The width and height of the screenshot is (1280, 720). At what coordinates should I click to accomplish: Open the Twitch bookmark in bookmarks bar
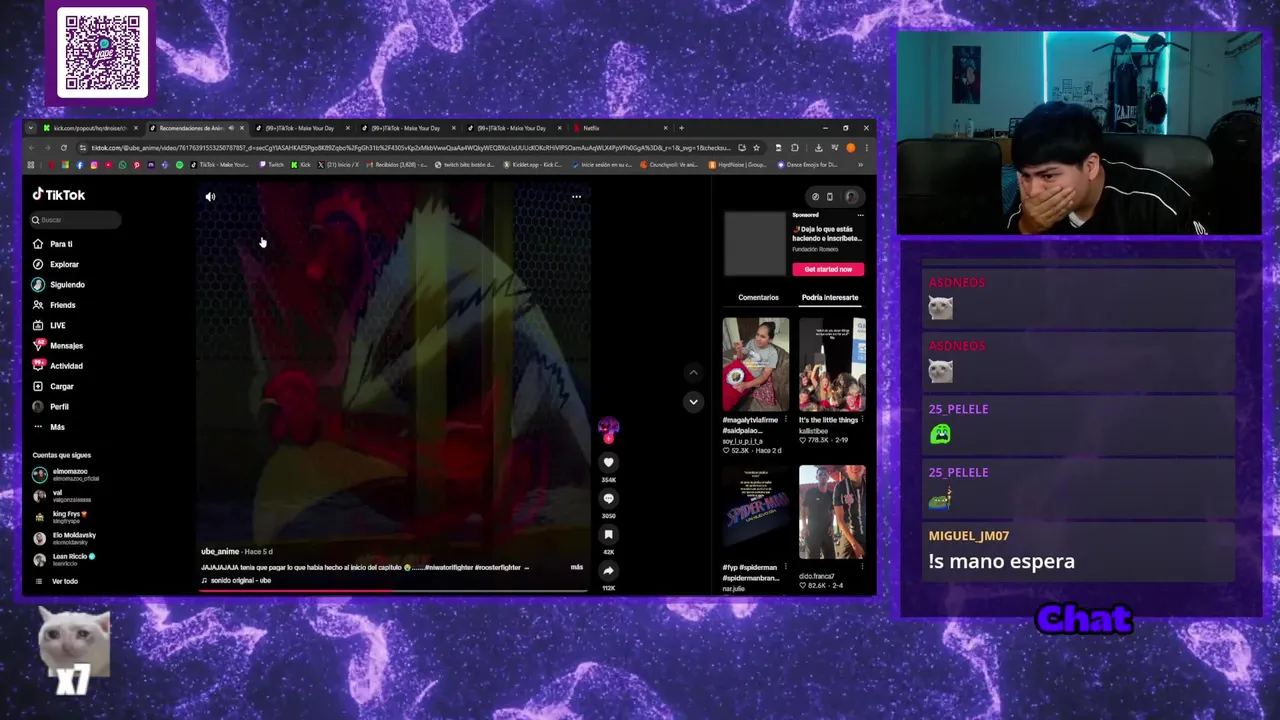[x=271, y=165]
